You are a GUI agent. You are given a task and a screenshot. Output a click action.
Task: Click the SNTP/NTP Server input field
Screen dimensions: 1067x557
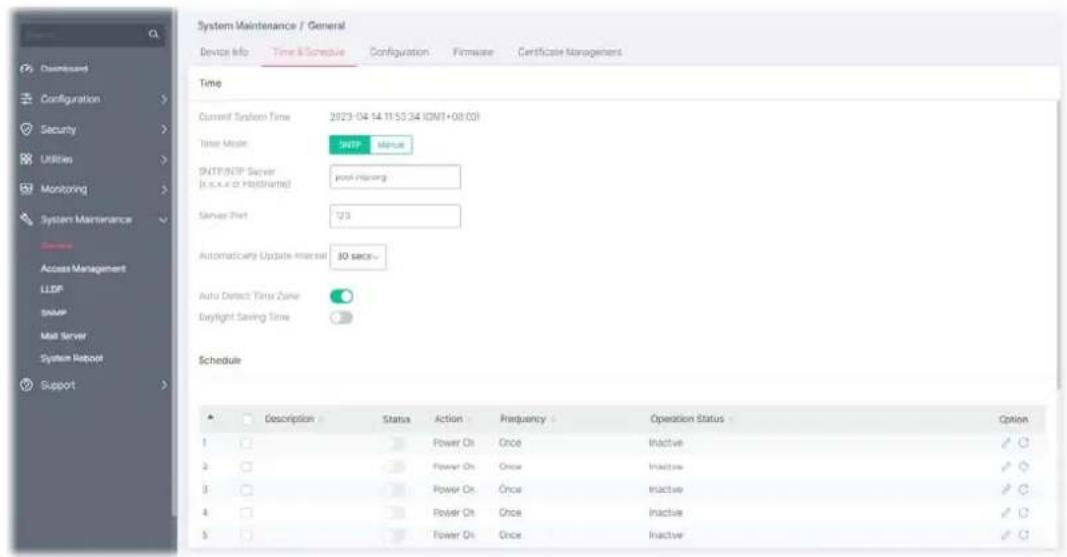point(395,177)
